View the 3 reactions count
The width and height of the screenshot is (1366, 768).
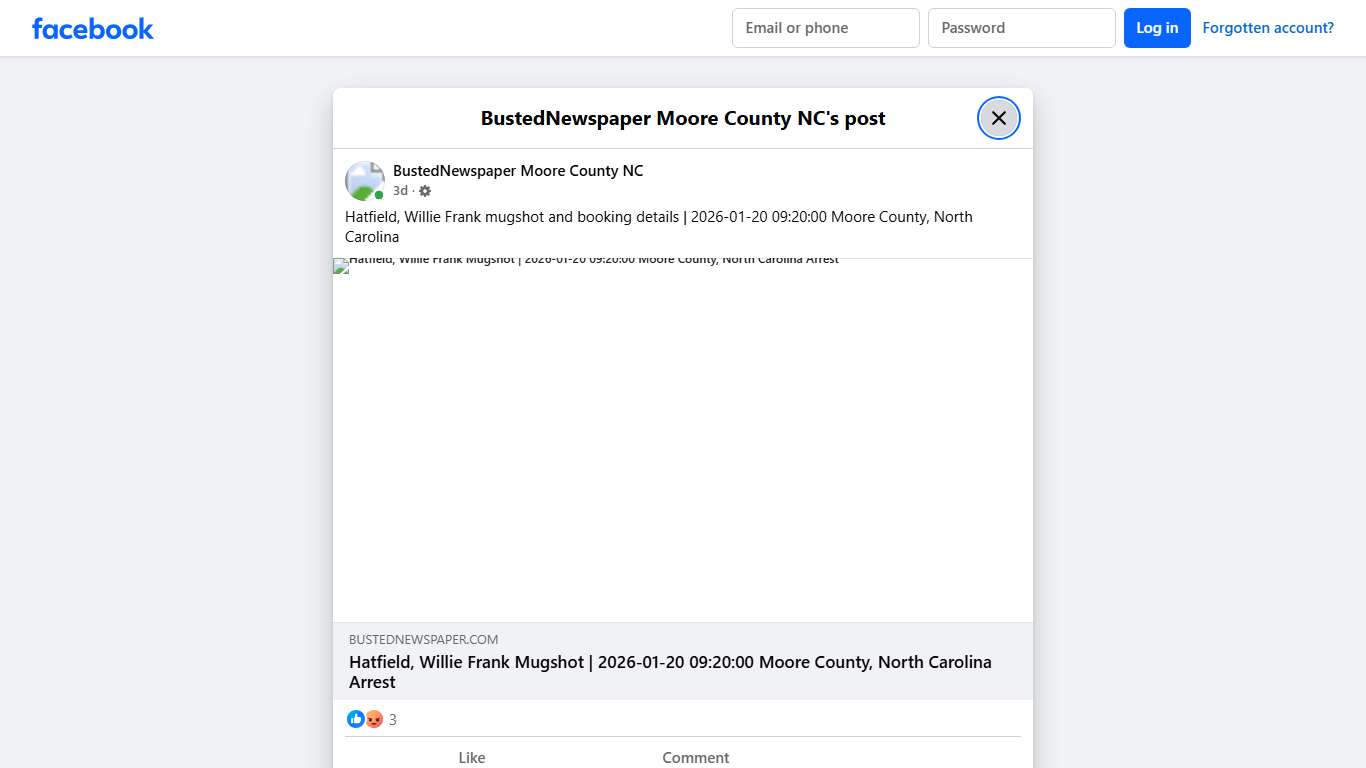(x=392, y=719)
